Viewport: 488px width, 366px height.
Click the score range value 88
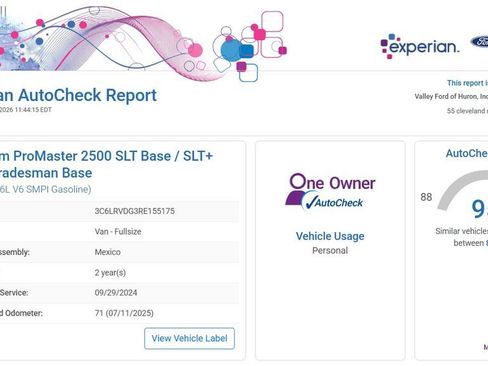pos(426,197)
